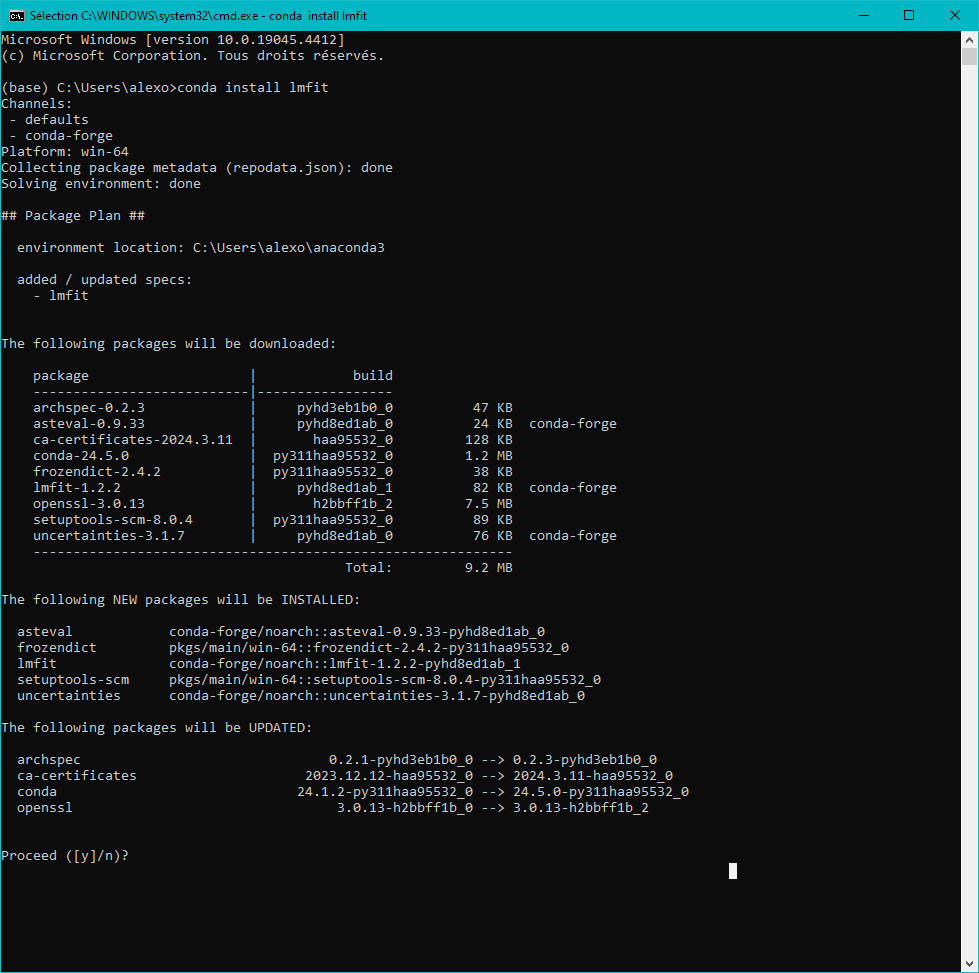This screenshot has height=973, width=979.
Task: Close the cmd.exe window
Action: [955, 15]
